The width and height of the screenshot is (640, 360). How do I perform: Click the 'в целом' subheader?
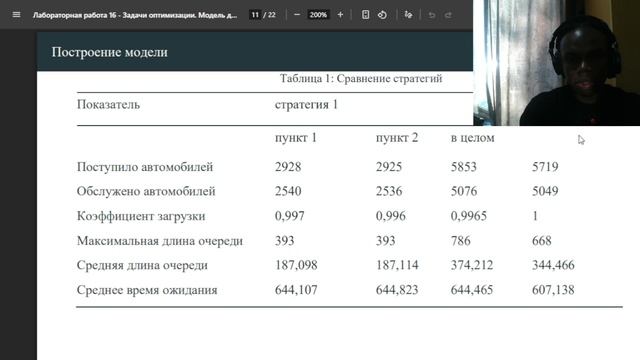473,138
